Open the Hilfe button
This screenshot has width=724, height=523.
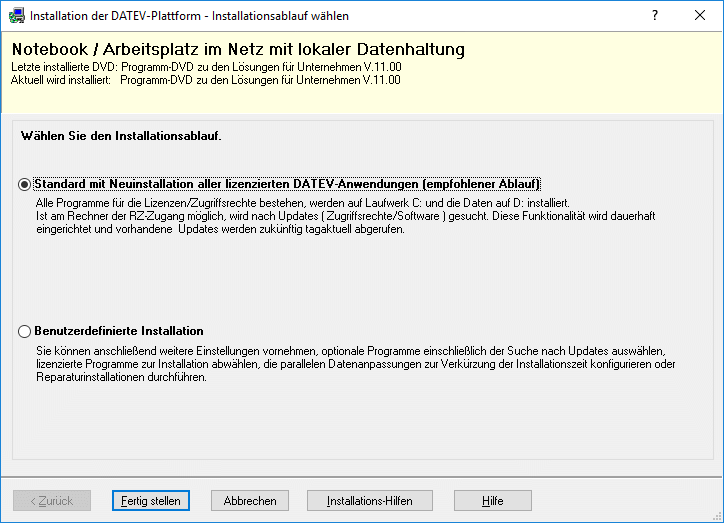493,501
